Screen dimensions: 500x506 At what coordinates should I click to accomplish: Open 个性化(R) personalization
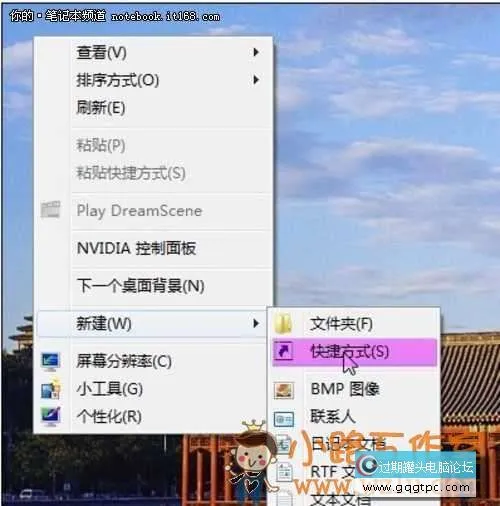coord(153,417)
